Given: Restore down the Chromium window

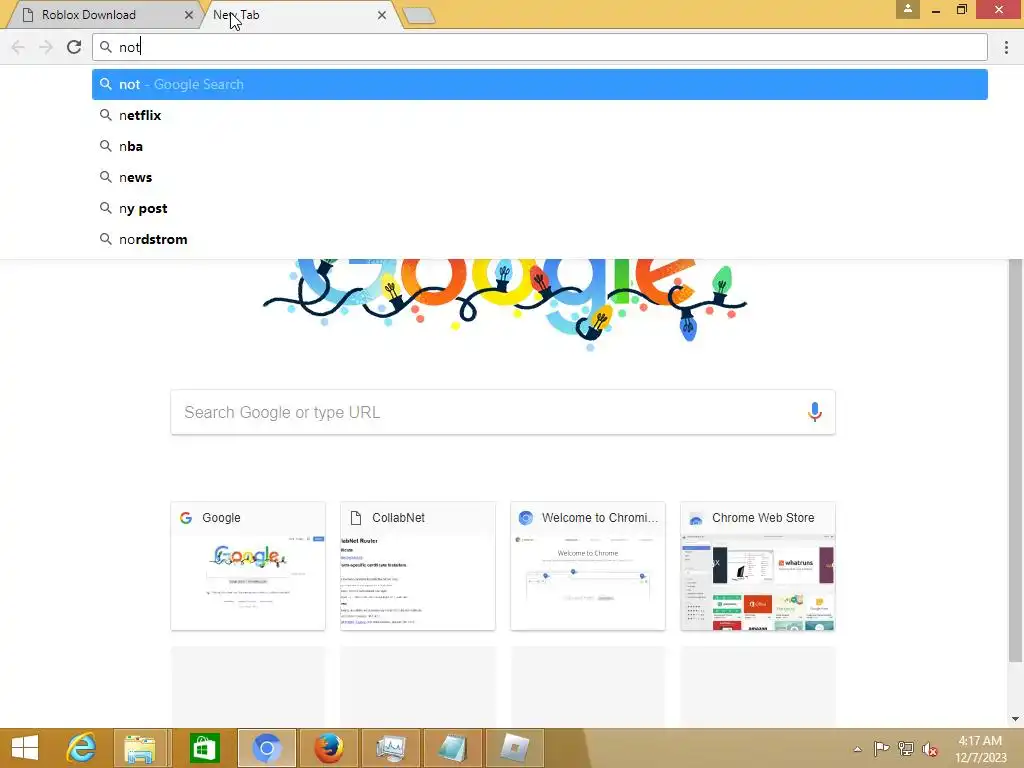Looking at the screenshot, I should [x=962, y=9].
